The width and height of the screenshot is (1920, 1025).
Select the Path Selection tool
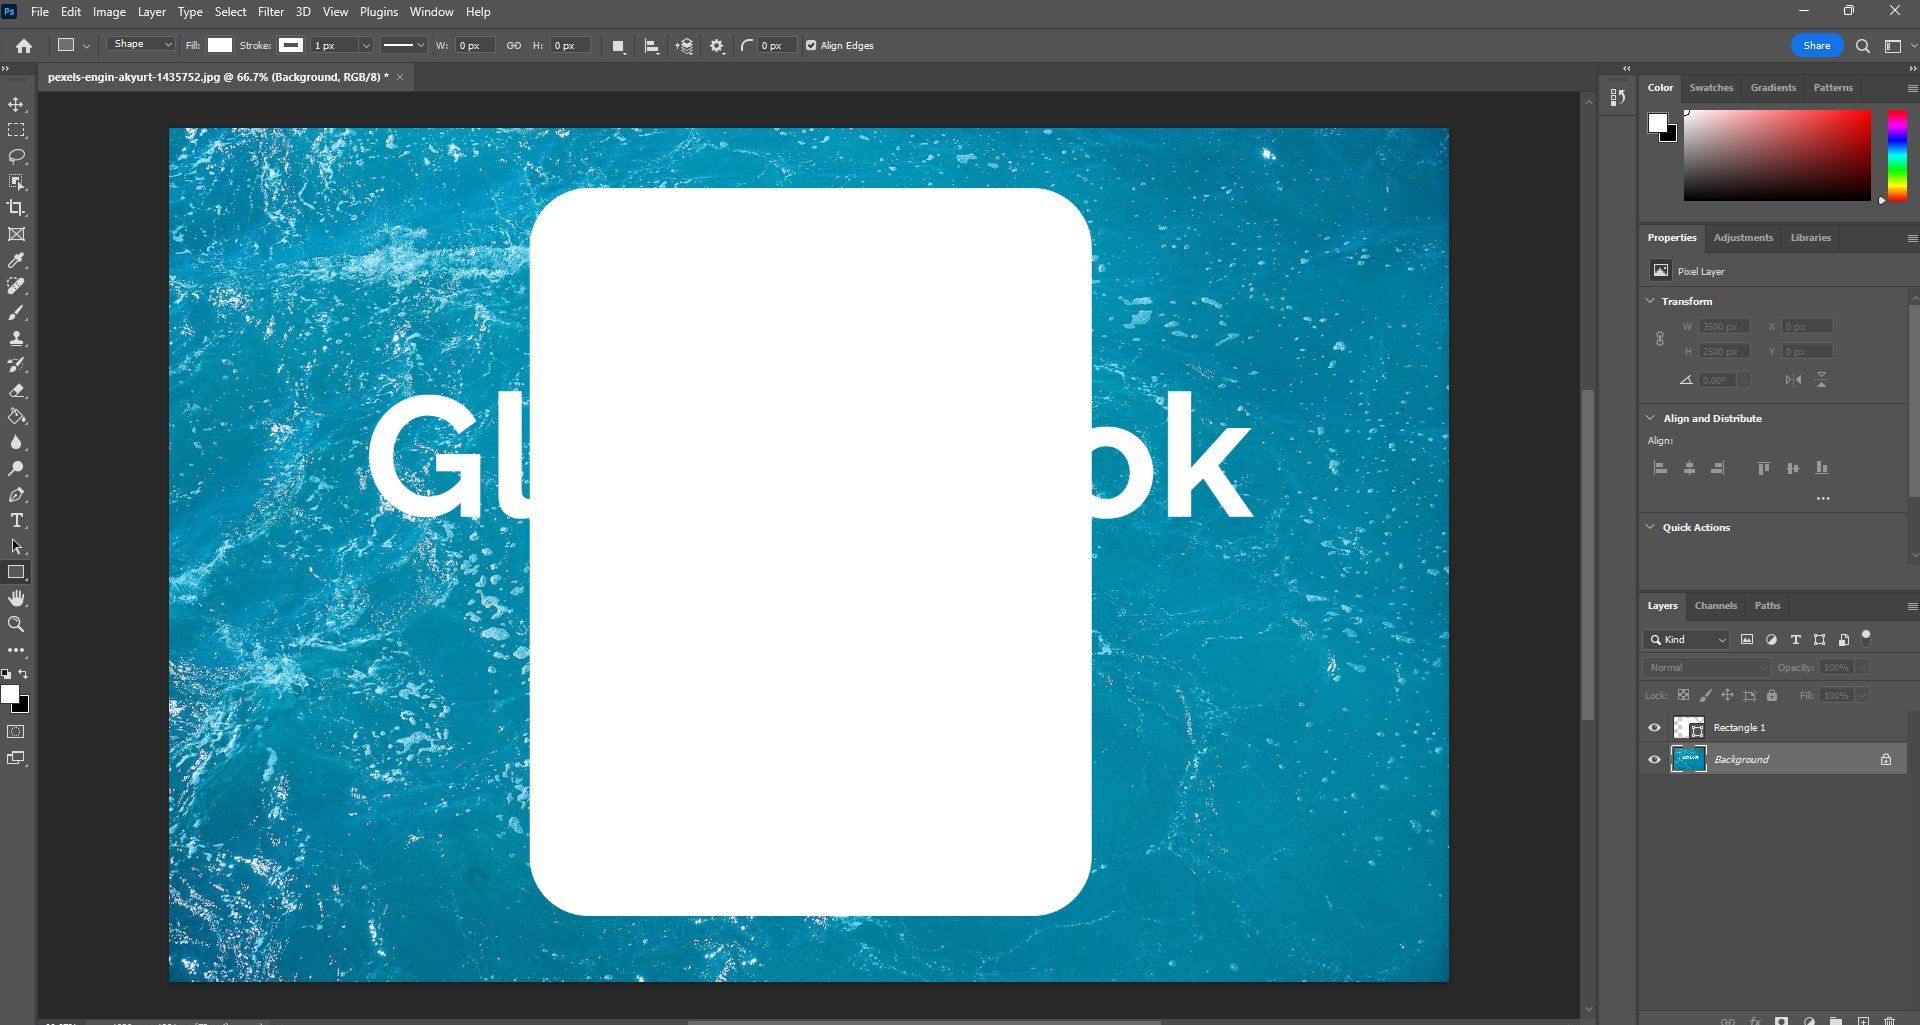(x=17, y=547)
